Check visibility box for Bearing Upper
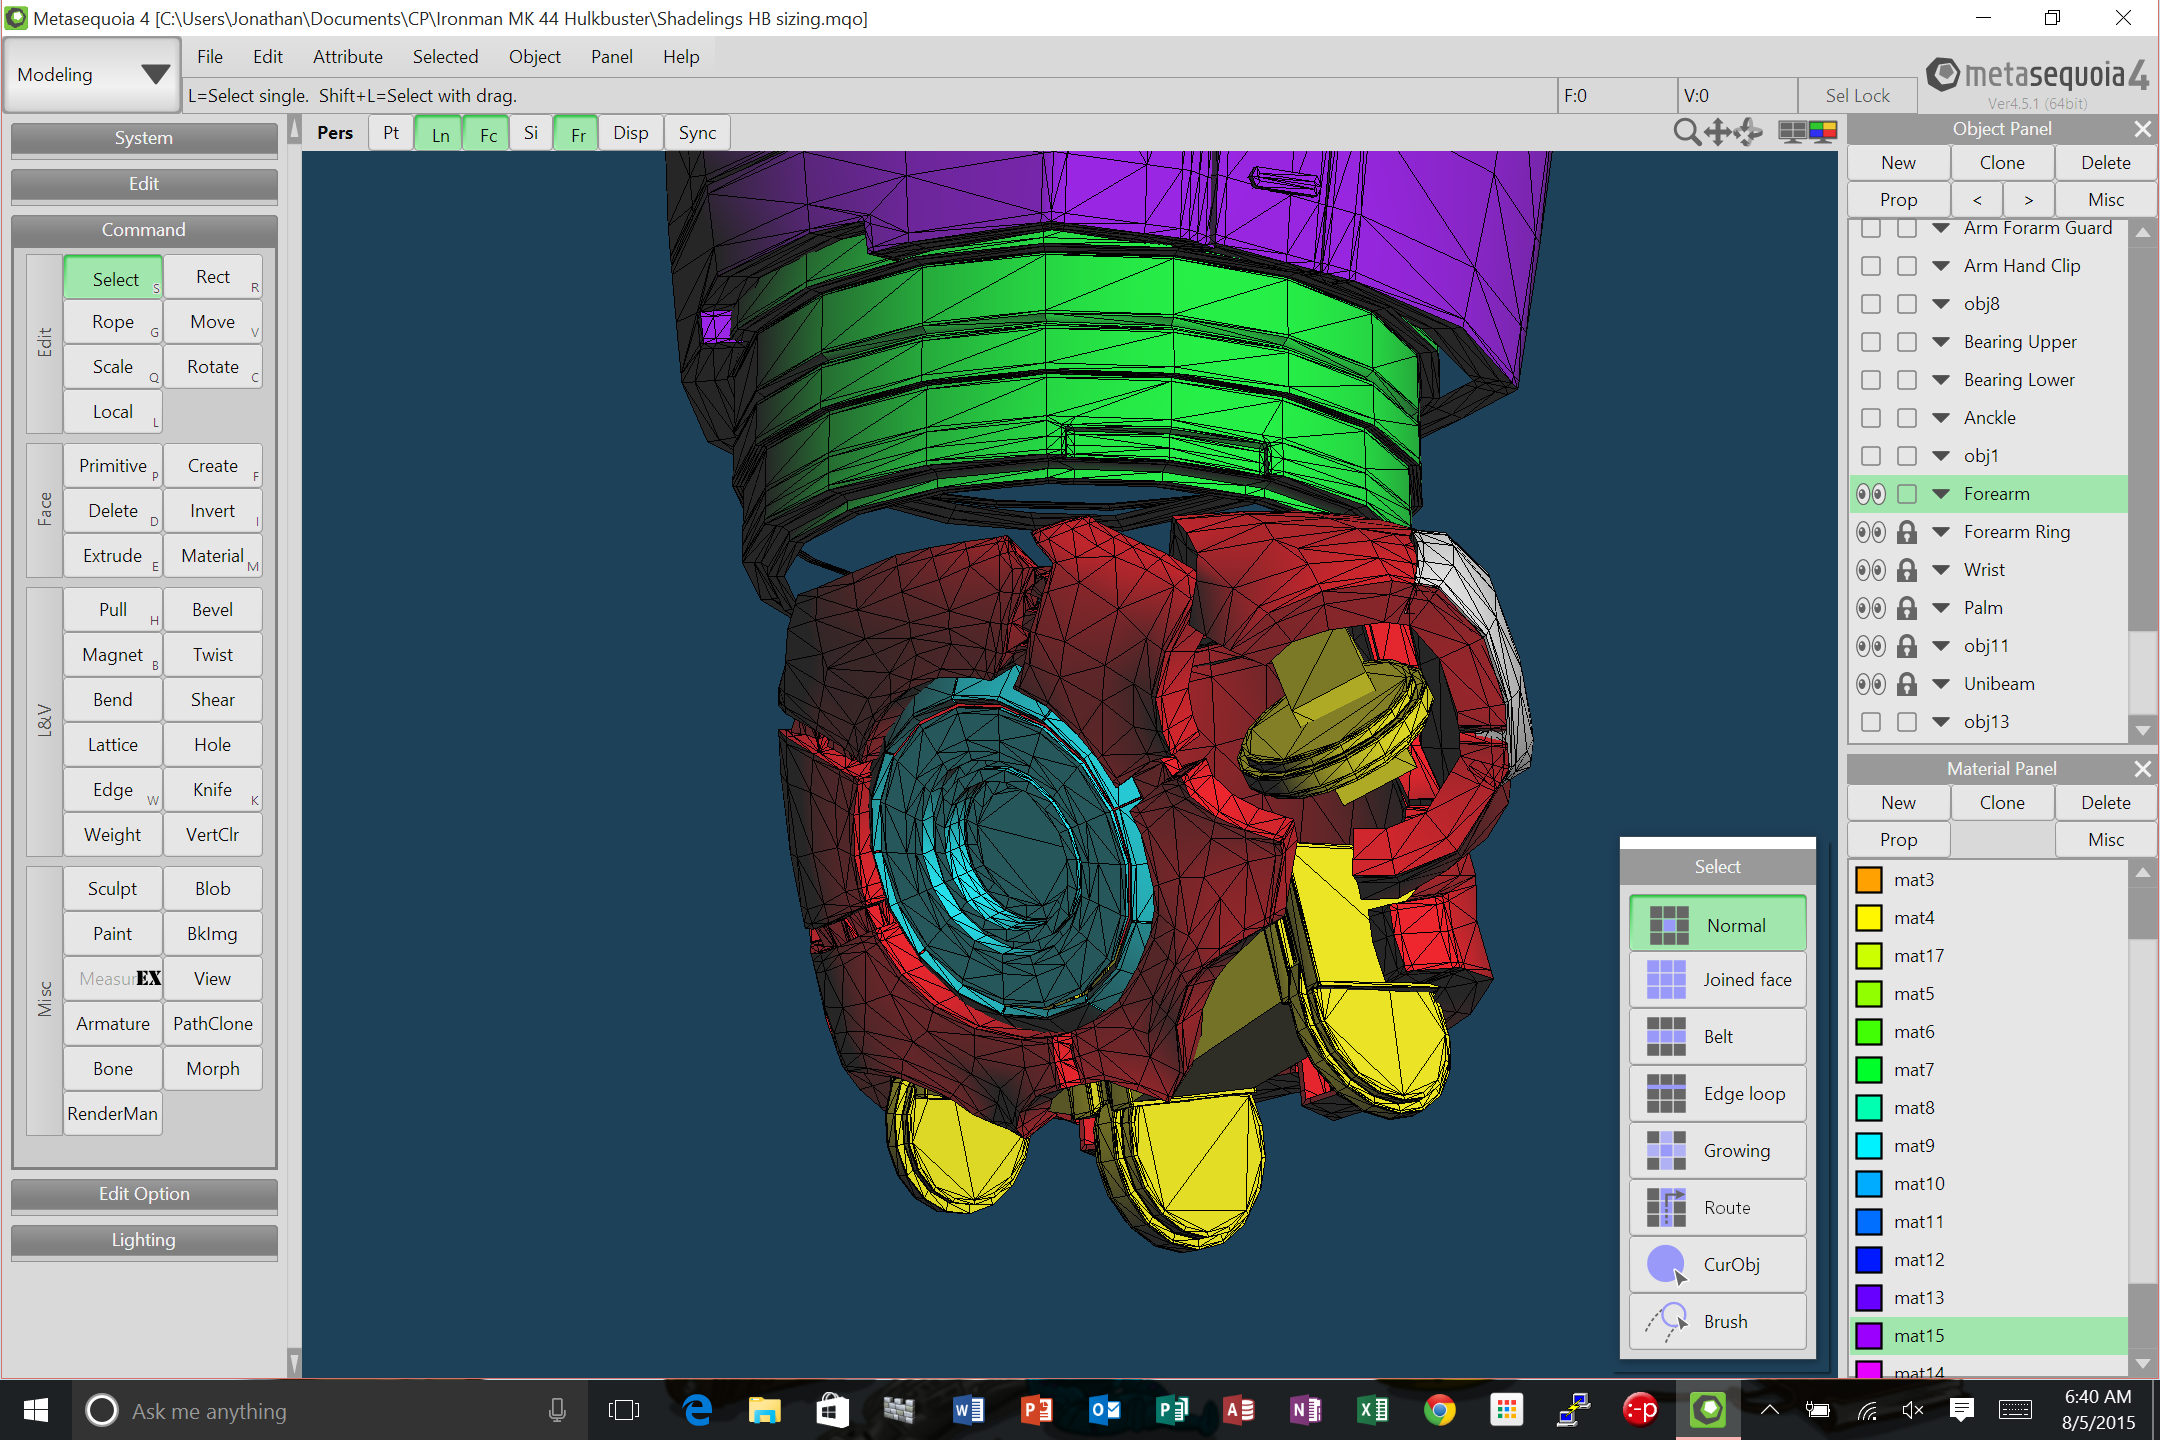The height and width of the screenshot is (1440, 2160). [1870, 342]
